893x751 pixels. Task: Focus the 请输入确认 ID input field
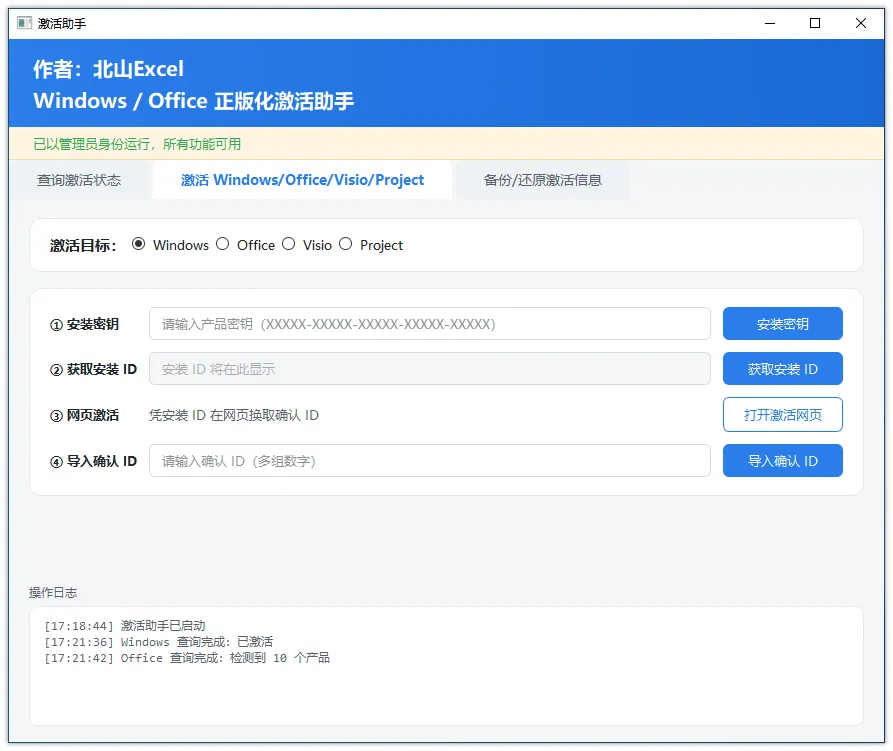point(430,461)
